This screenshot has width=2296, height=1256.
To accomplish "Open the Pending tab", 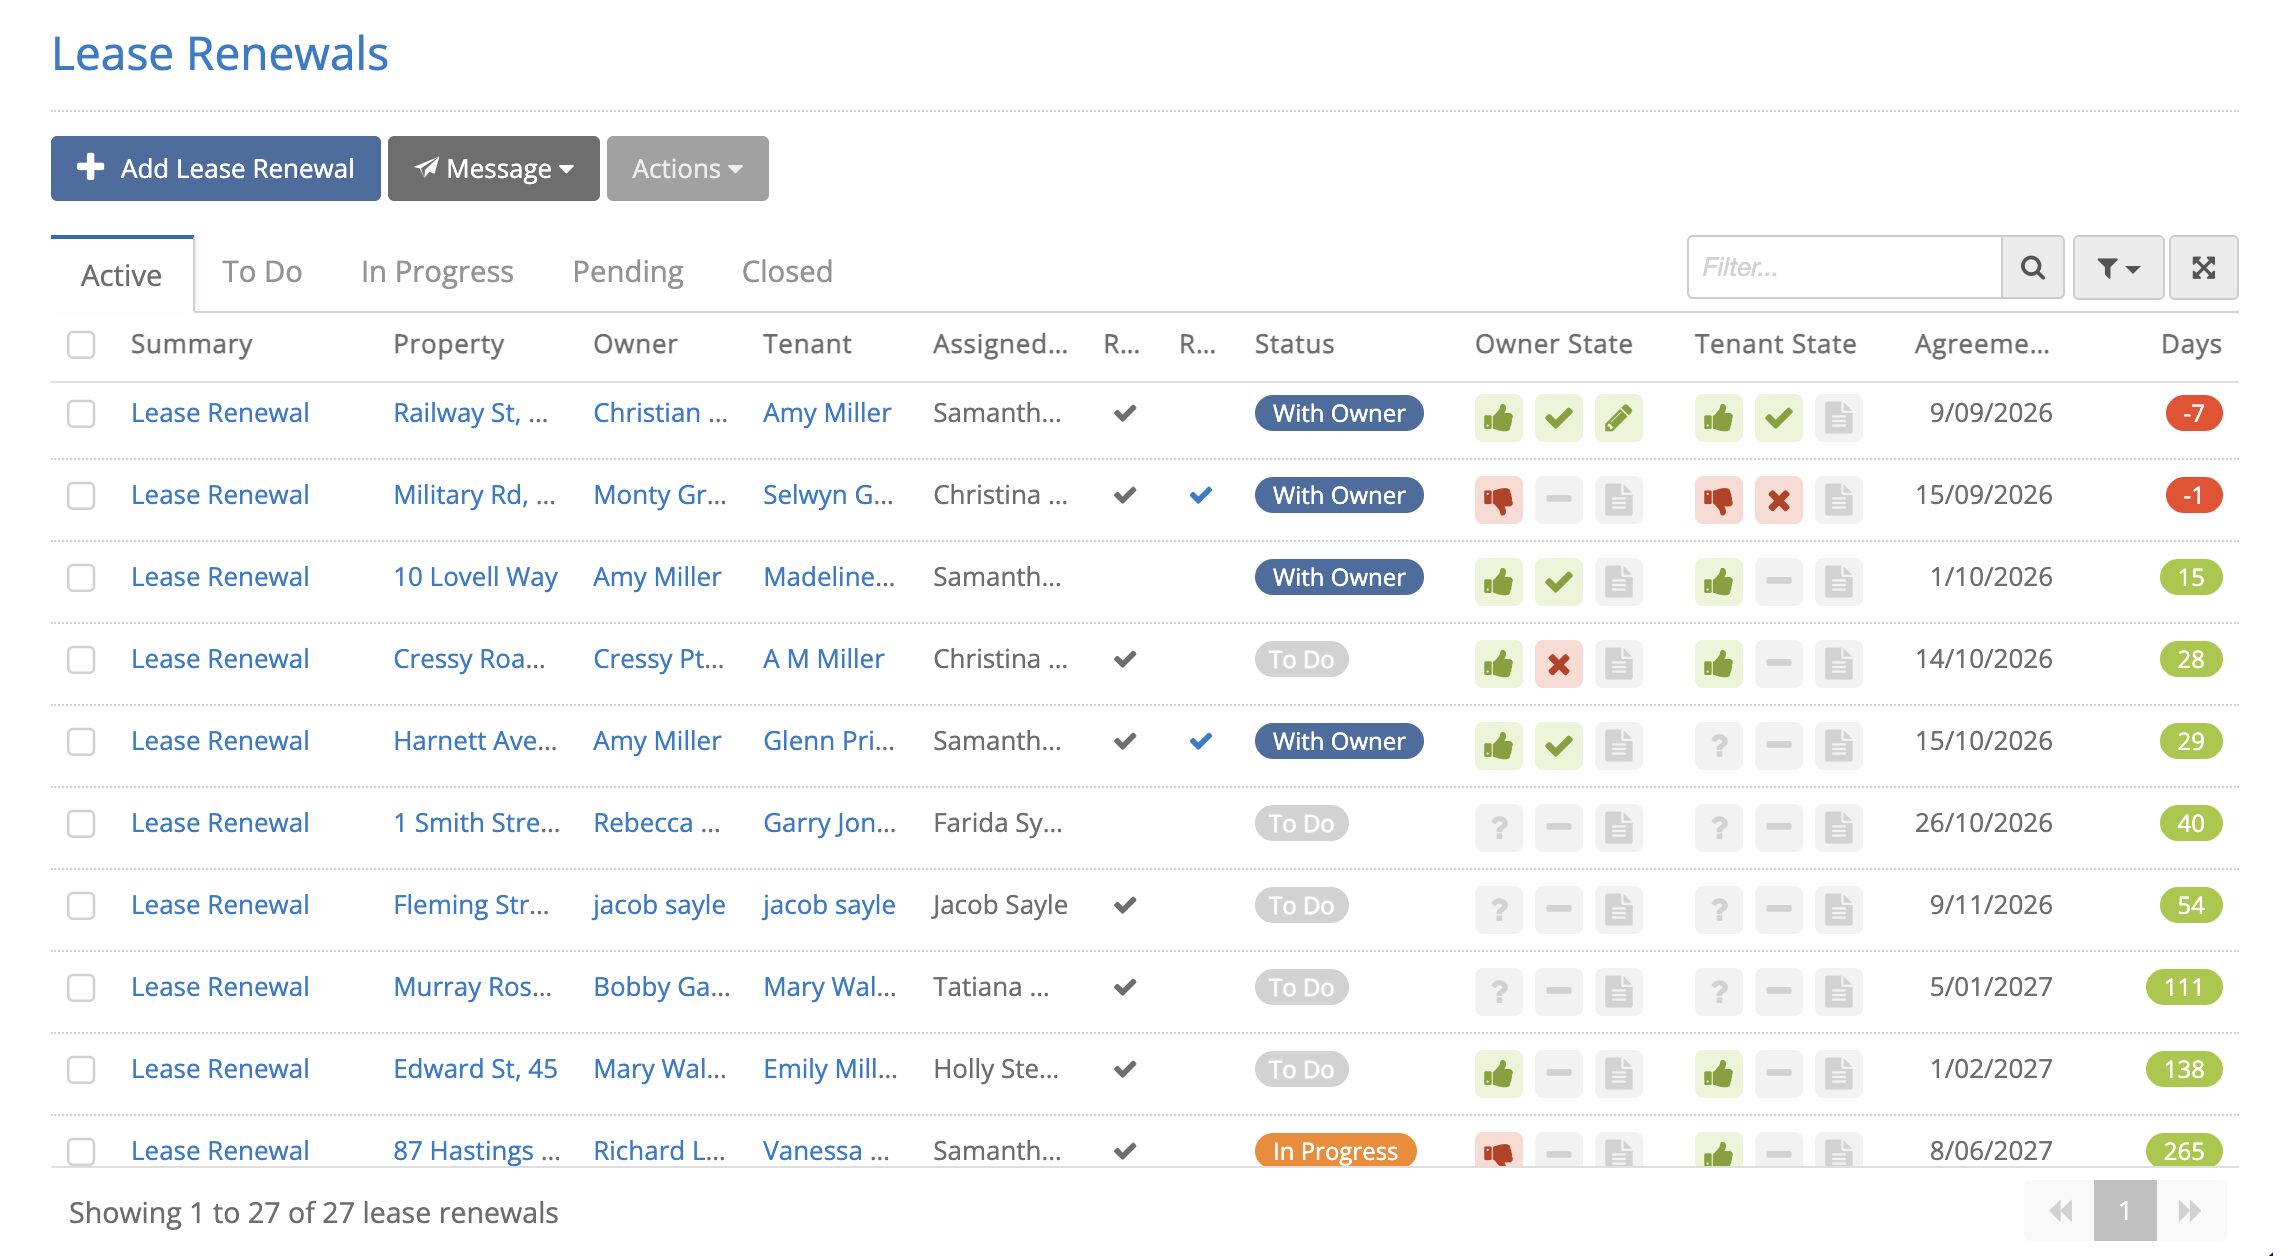I will (628, 271).
